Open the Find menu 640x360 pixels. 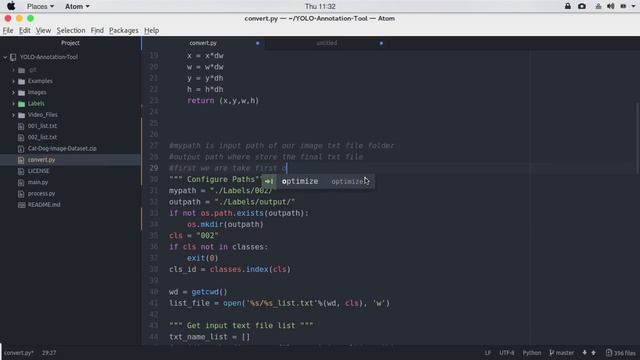(97, 31)
